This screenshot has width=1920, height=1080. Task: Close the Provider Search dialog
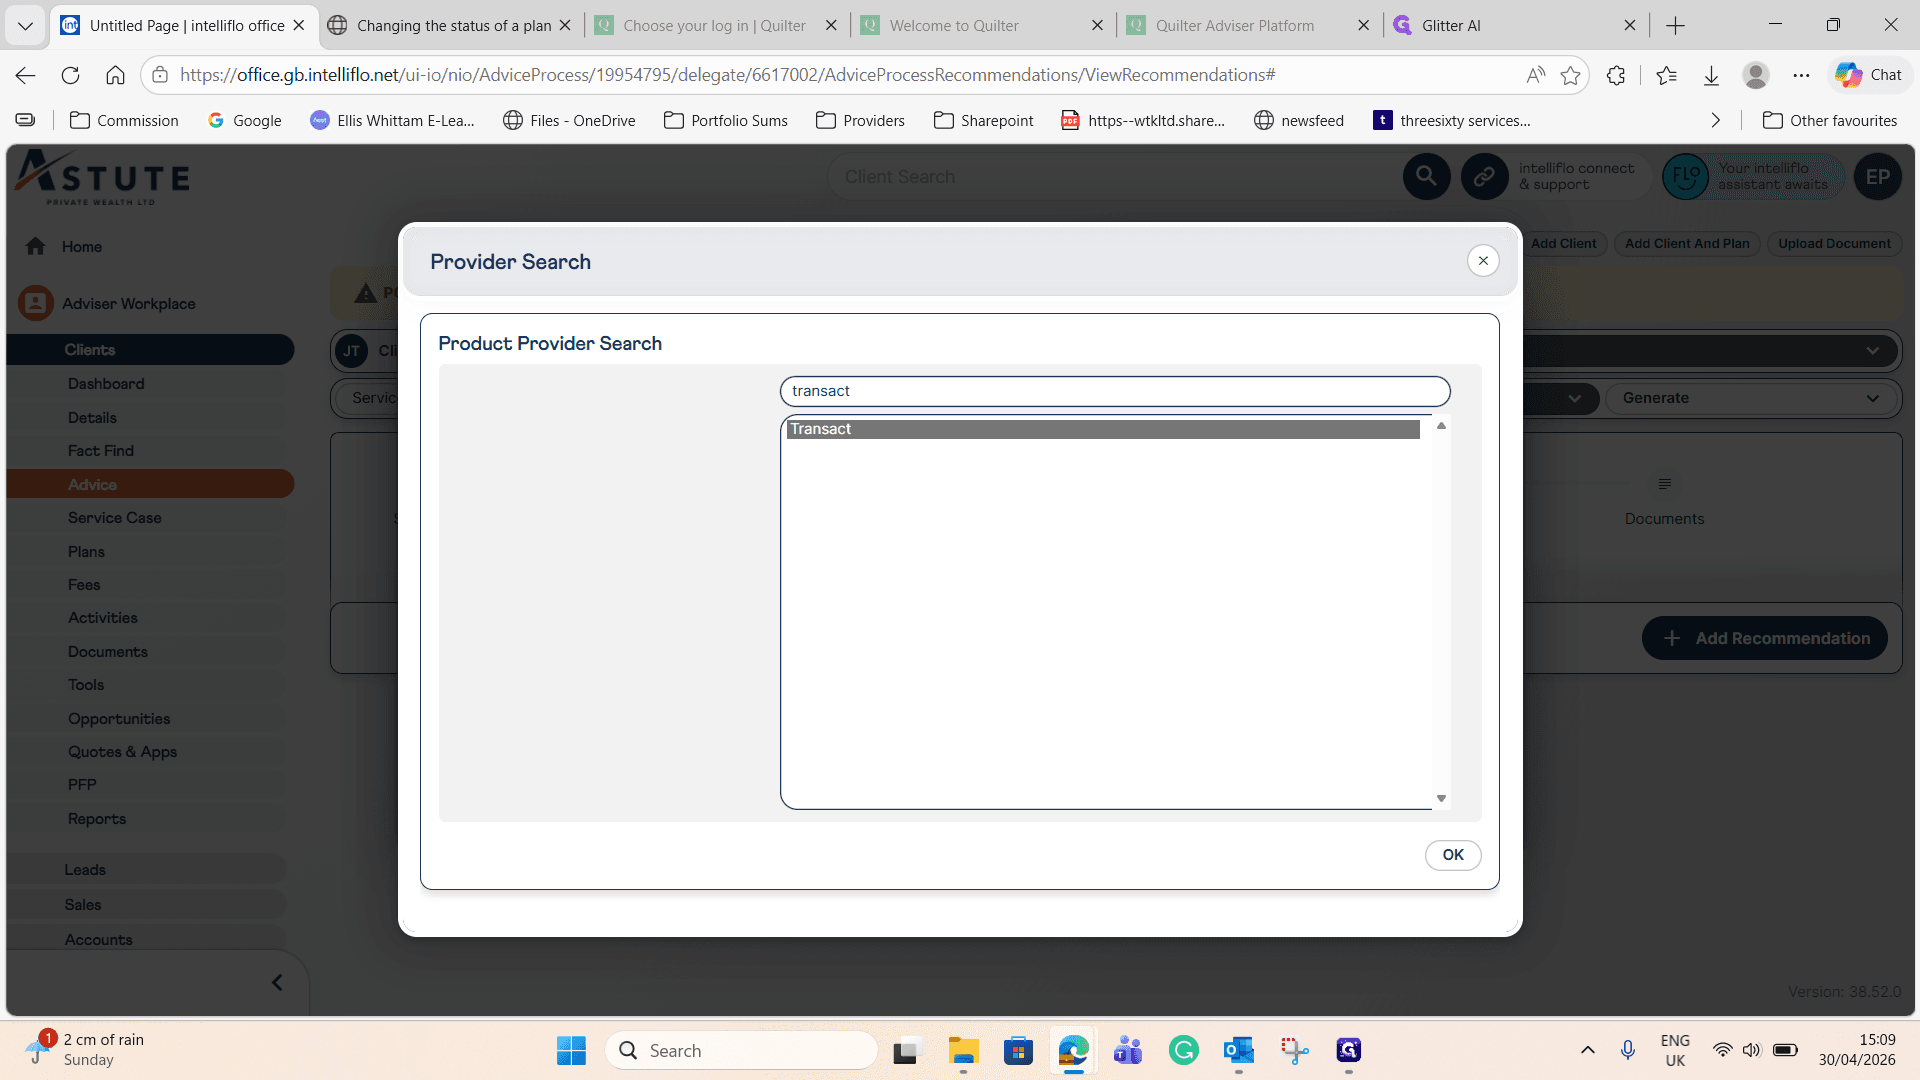[1483, 261]
